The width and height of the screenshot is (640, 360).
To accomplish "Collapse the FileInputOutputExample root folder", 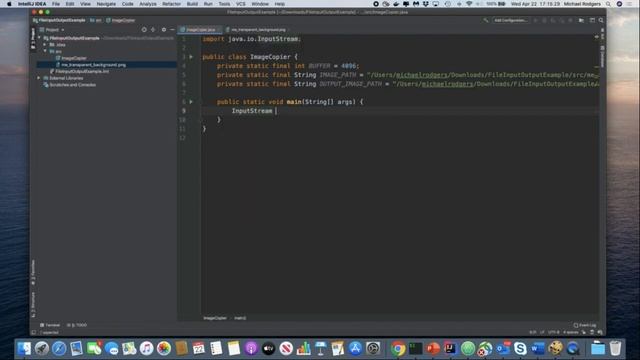I will point(40,38).
